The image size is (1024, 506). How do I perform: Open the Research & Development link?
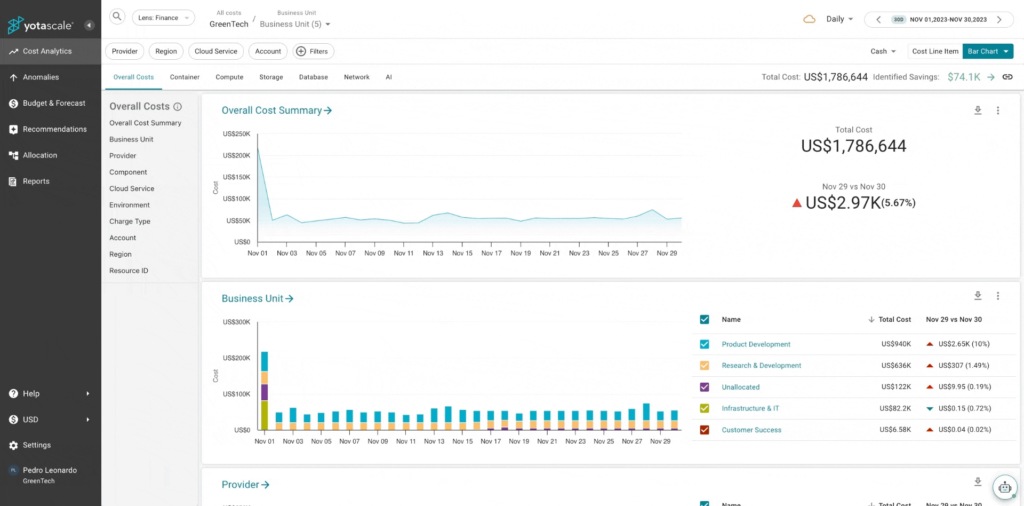[761, 366]
